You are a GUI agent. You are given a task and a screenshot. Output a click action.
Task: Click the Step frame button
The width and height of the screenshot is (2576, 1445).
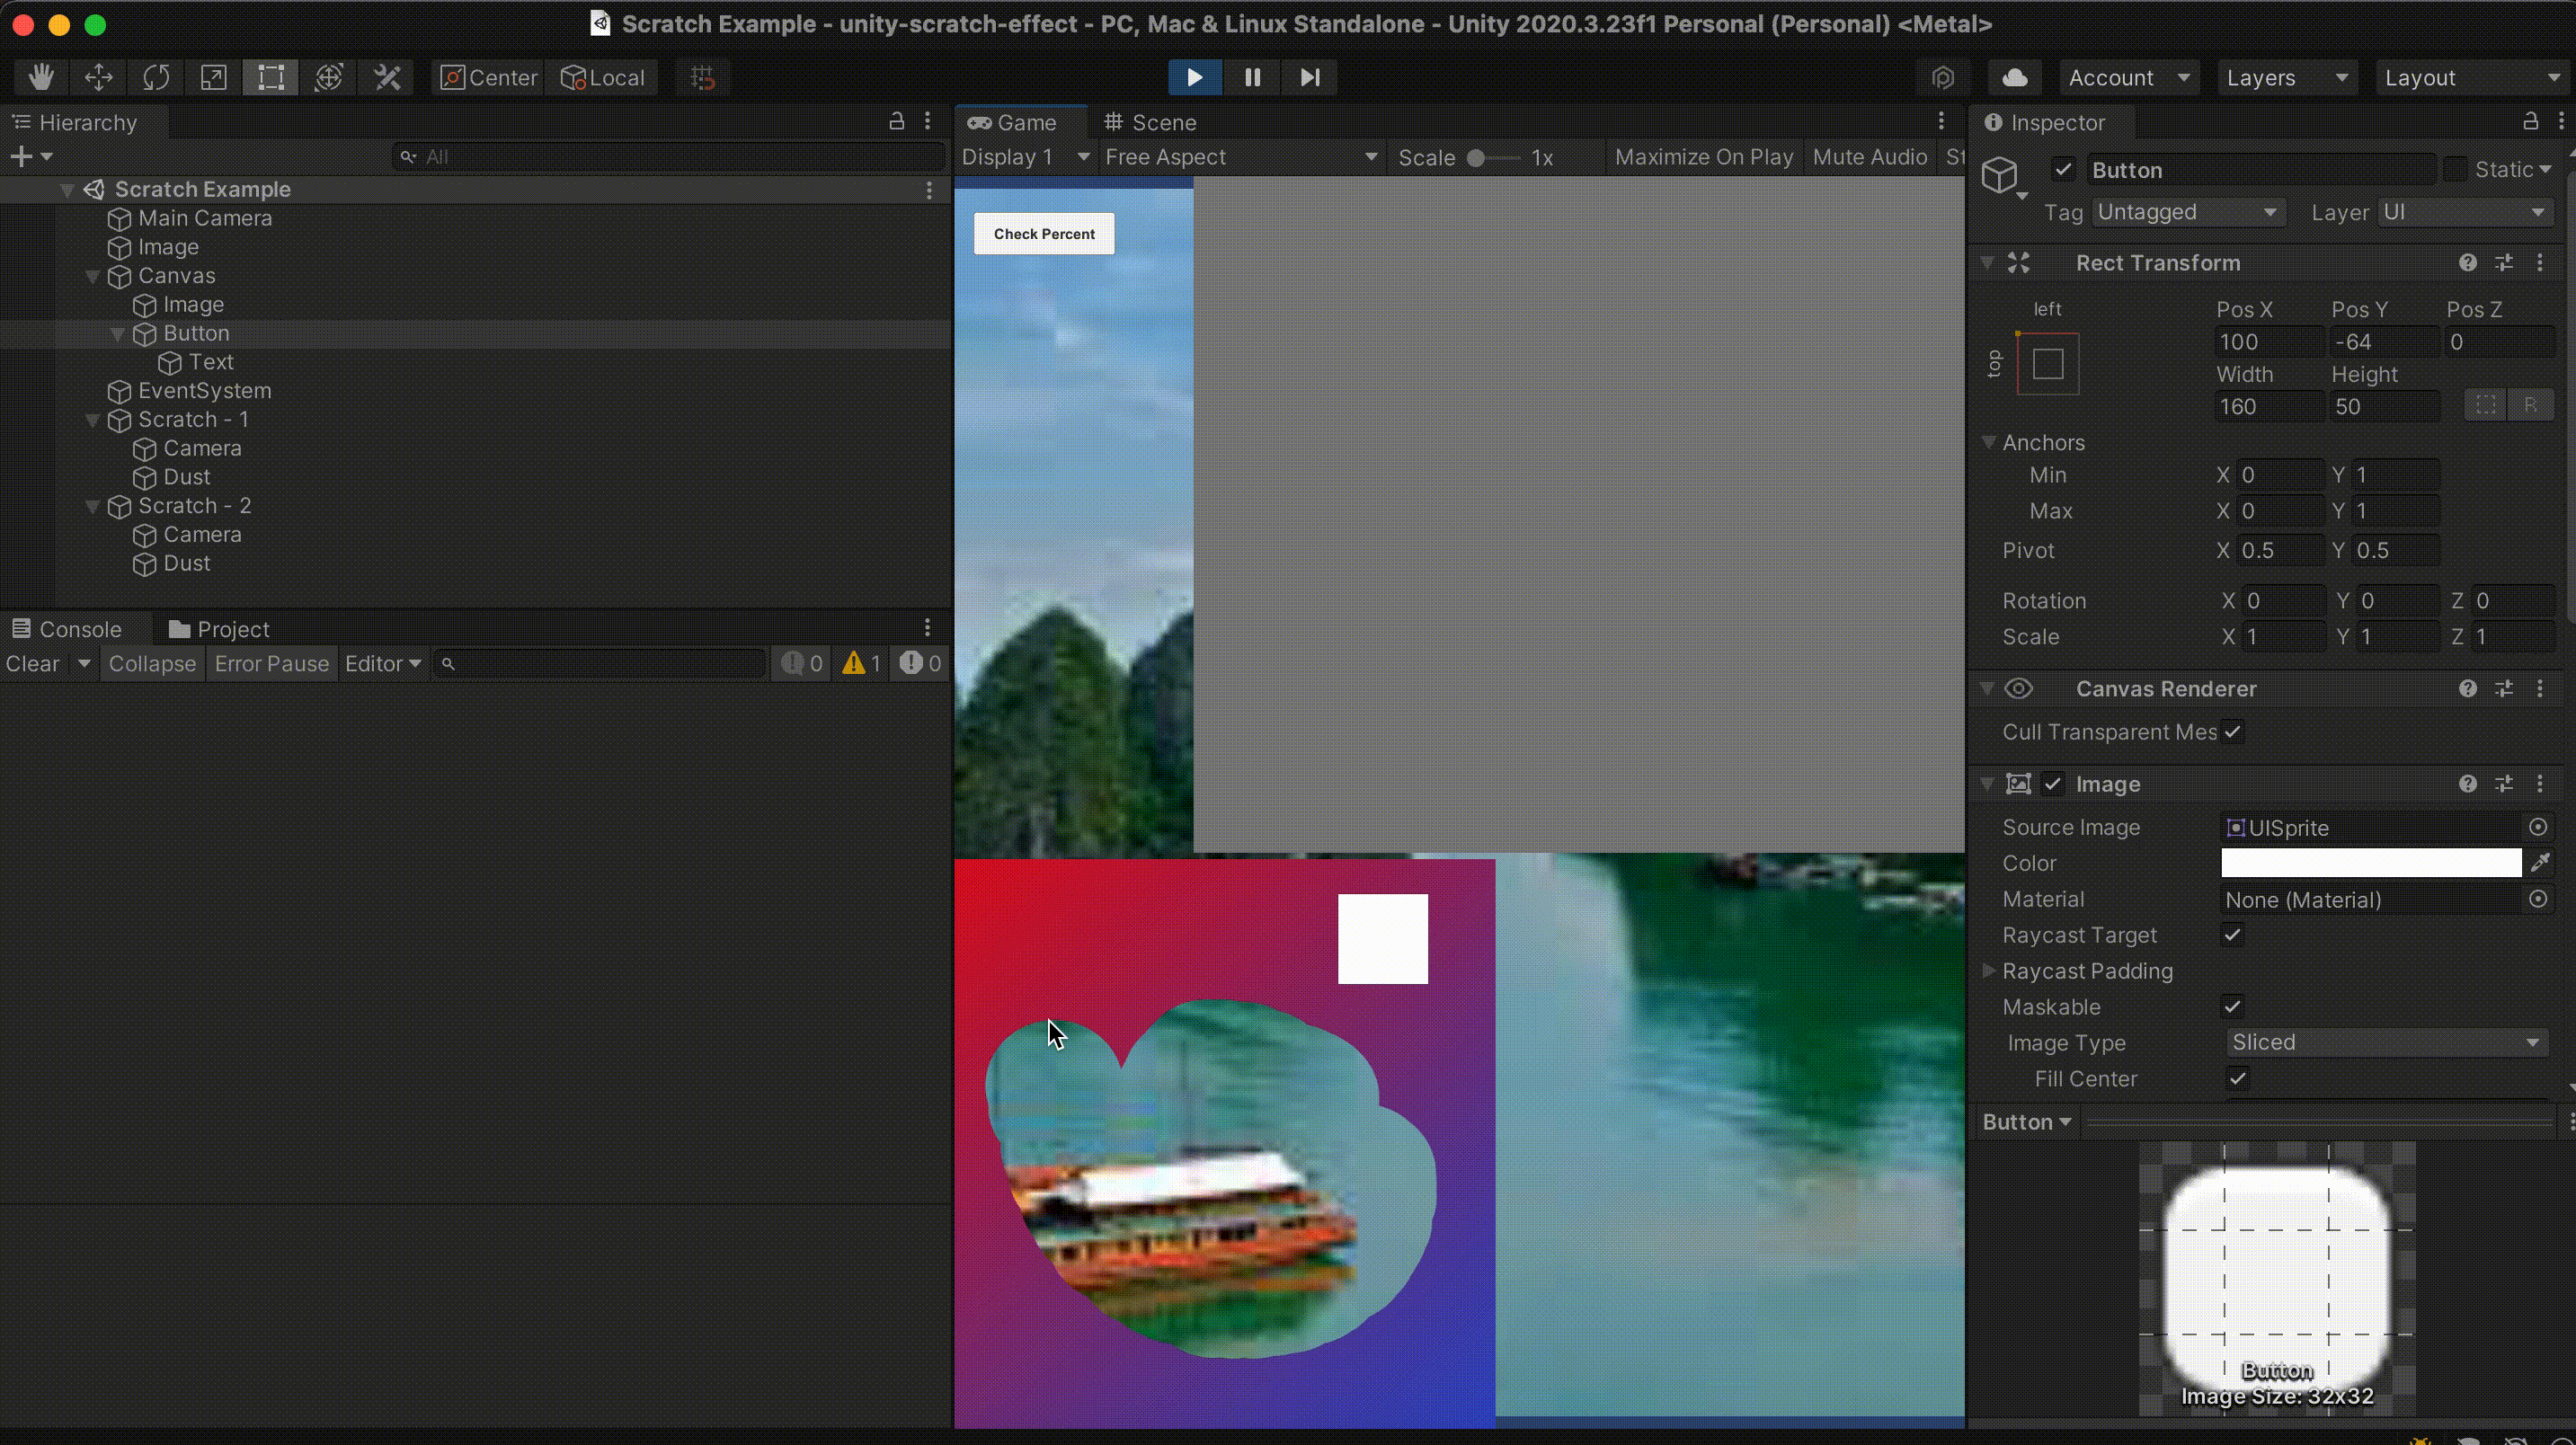pyautogui.click(x=1310, y=77)
